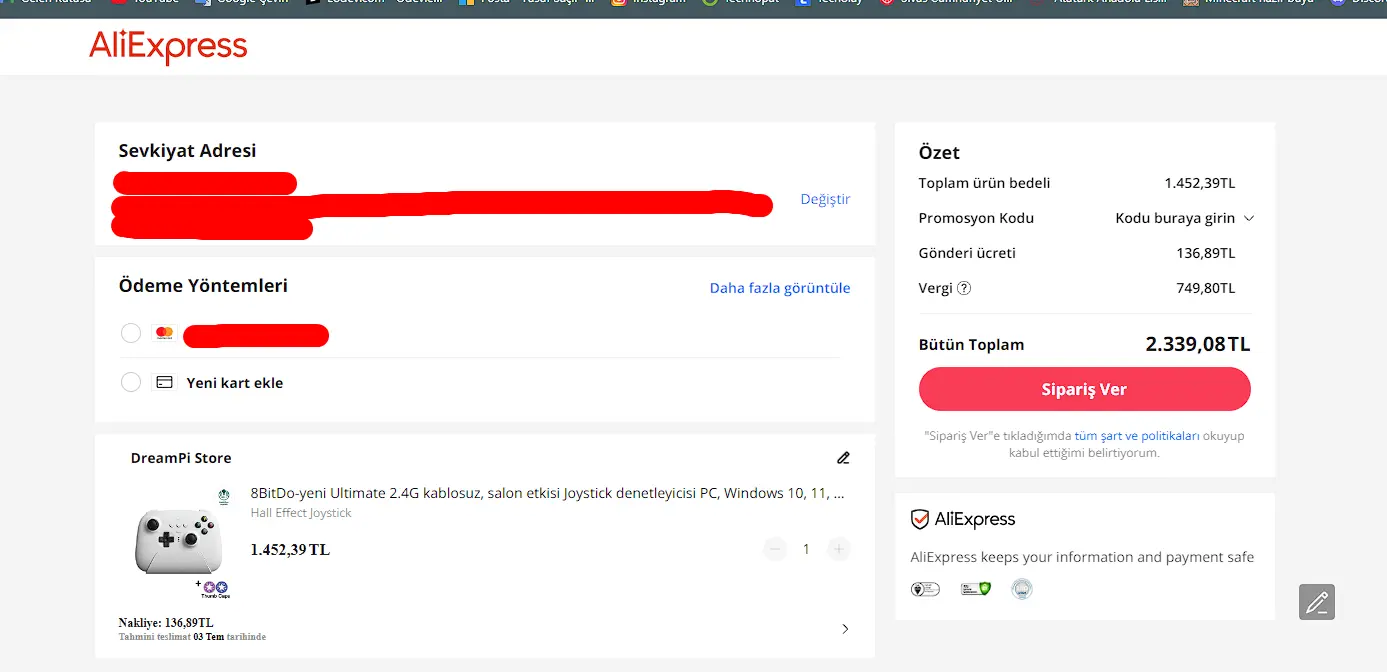Screen dimensions: 1387x672
Task: Open the floating gray pencil feedback button
Action: 1317,602
